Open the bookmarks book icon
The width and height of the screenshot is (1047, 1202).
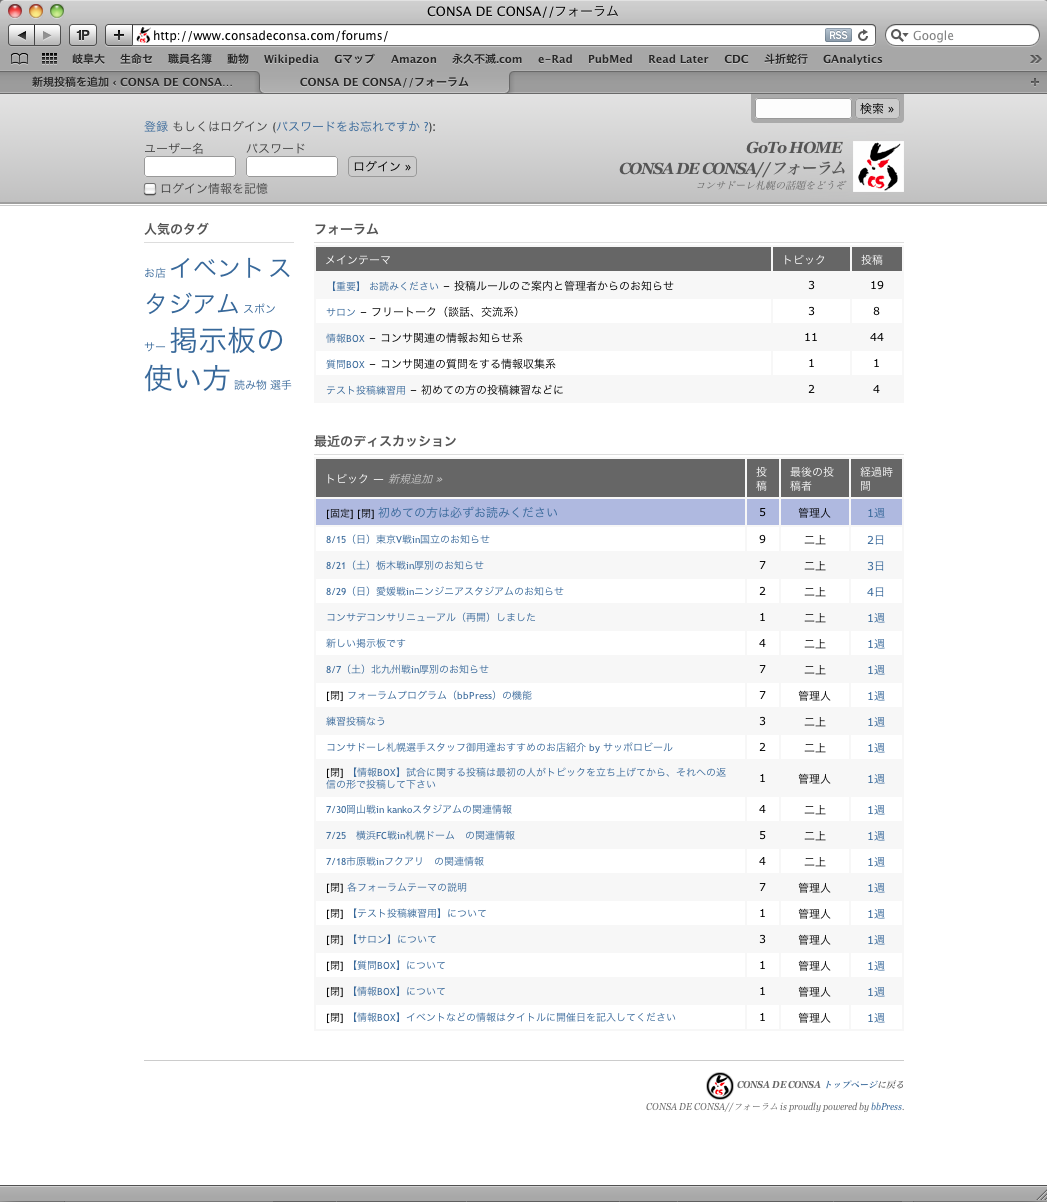point(19,59)
